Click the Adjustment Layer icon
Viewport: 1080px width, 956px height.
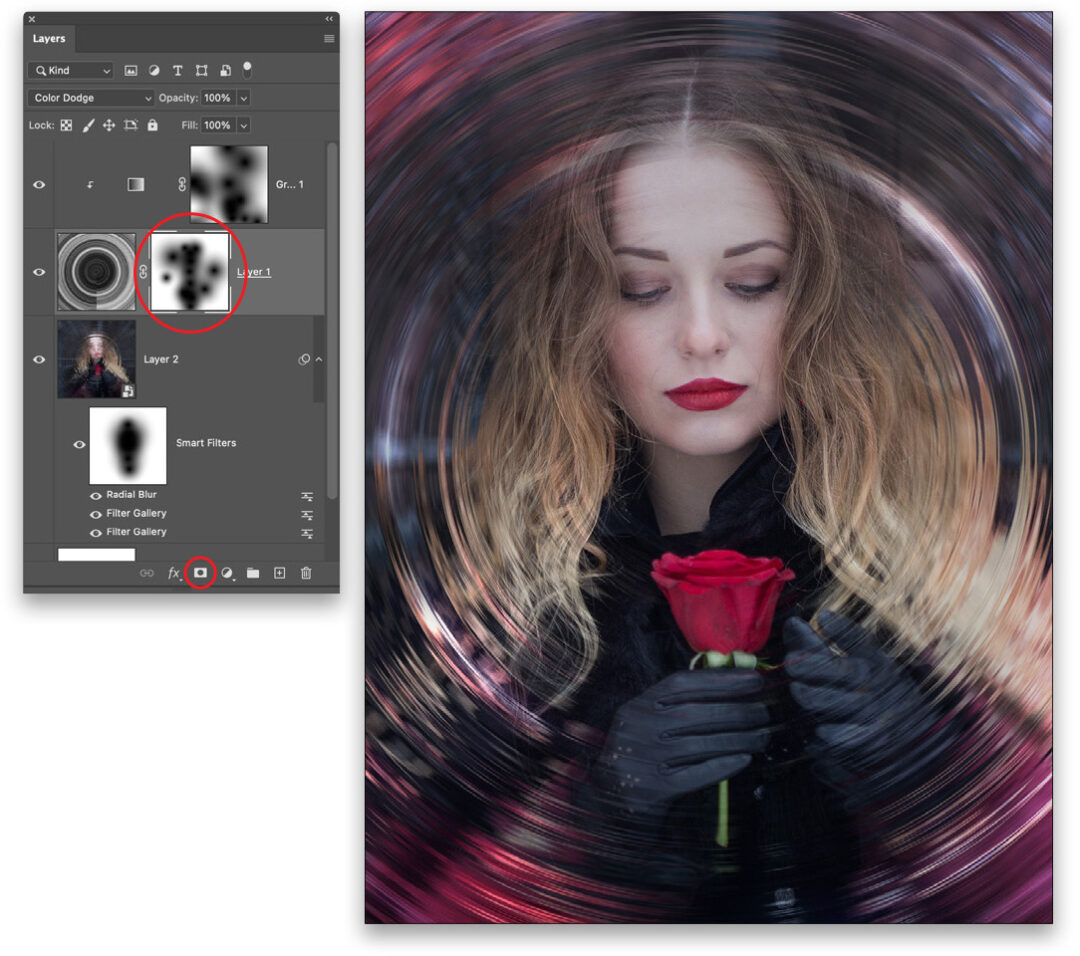pyautogui.click(x=228, y=573)
